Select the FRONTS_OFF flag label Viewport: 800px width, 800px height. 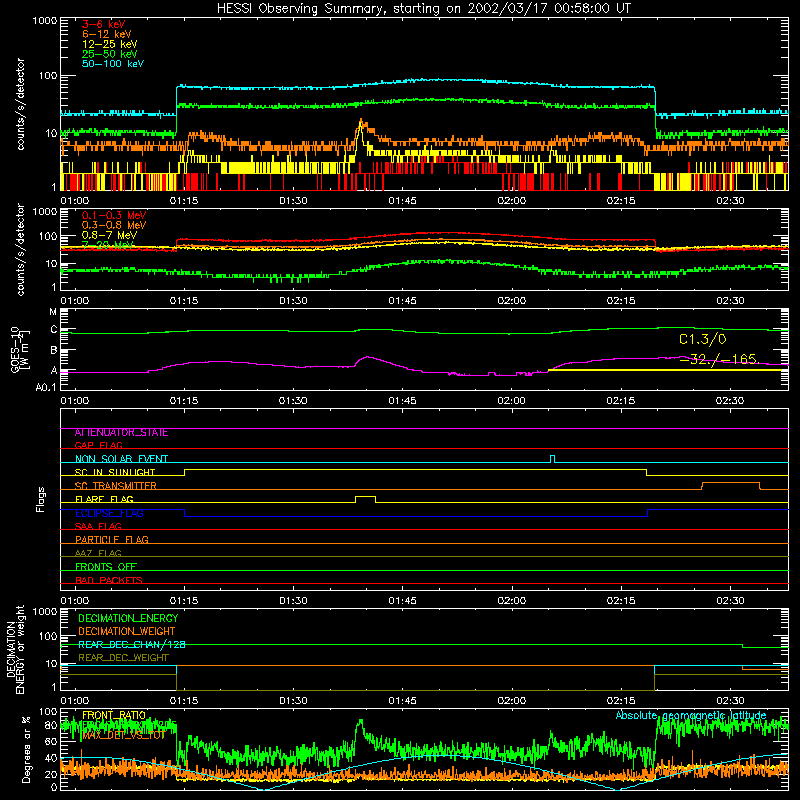(x=106, y=567)
